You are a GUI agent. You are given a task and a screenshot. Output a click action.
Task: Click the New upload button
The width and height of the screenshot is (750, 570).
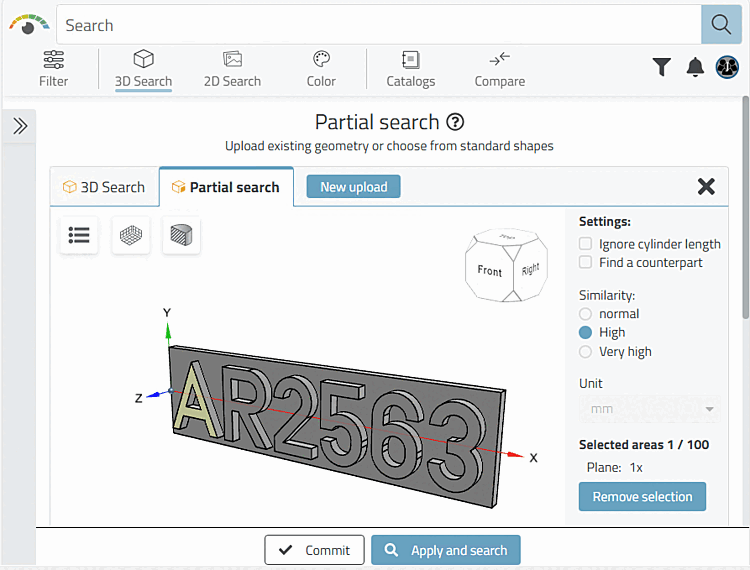click(x=353, y=187)
